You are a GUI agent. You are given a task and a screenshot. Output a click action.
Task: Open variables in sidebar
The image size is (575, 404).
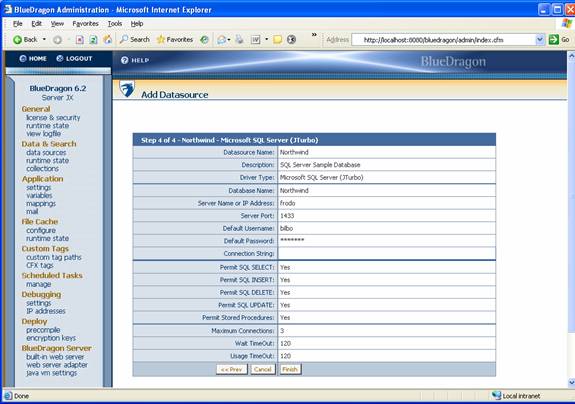[39, 195]
